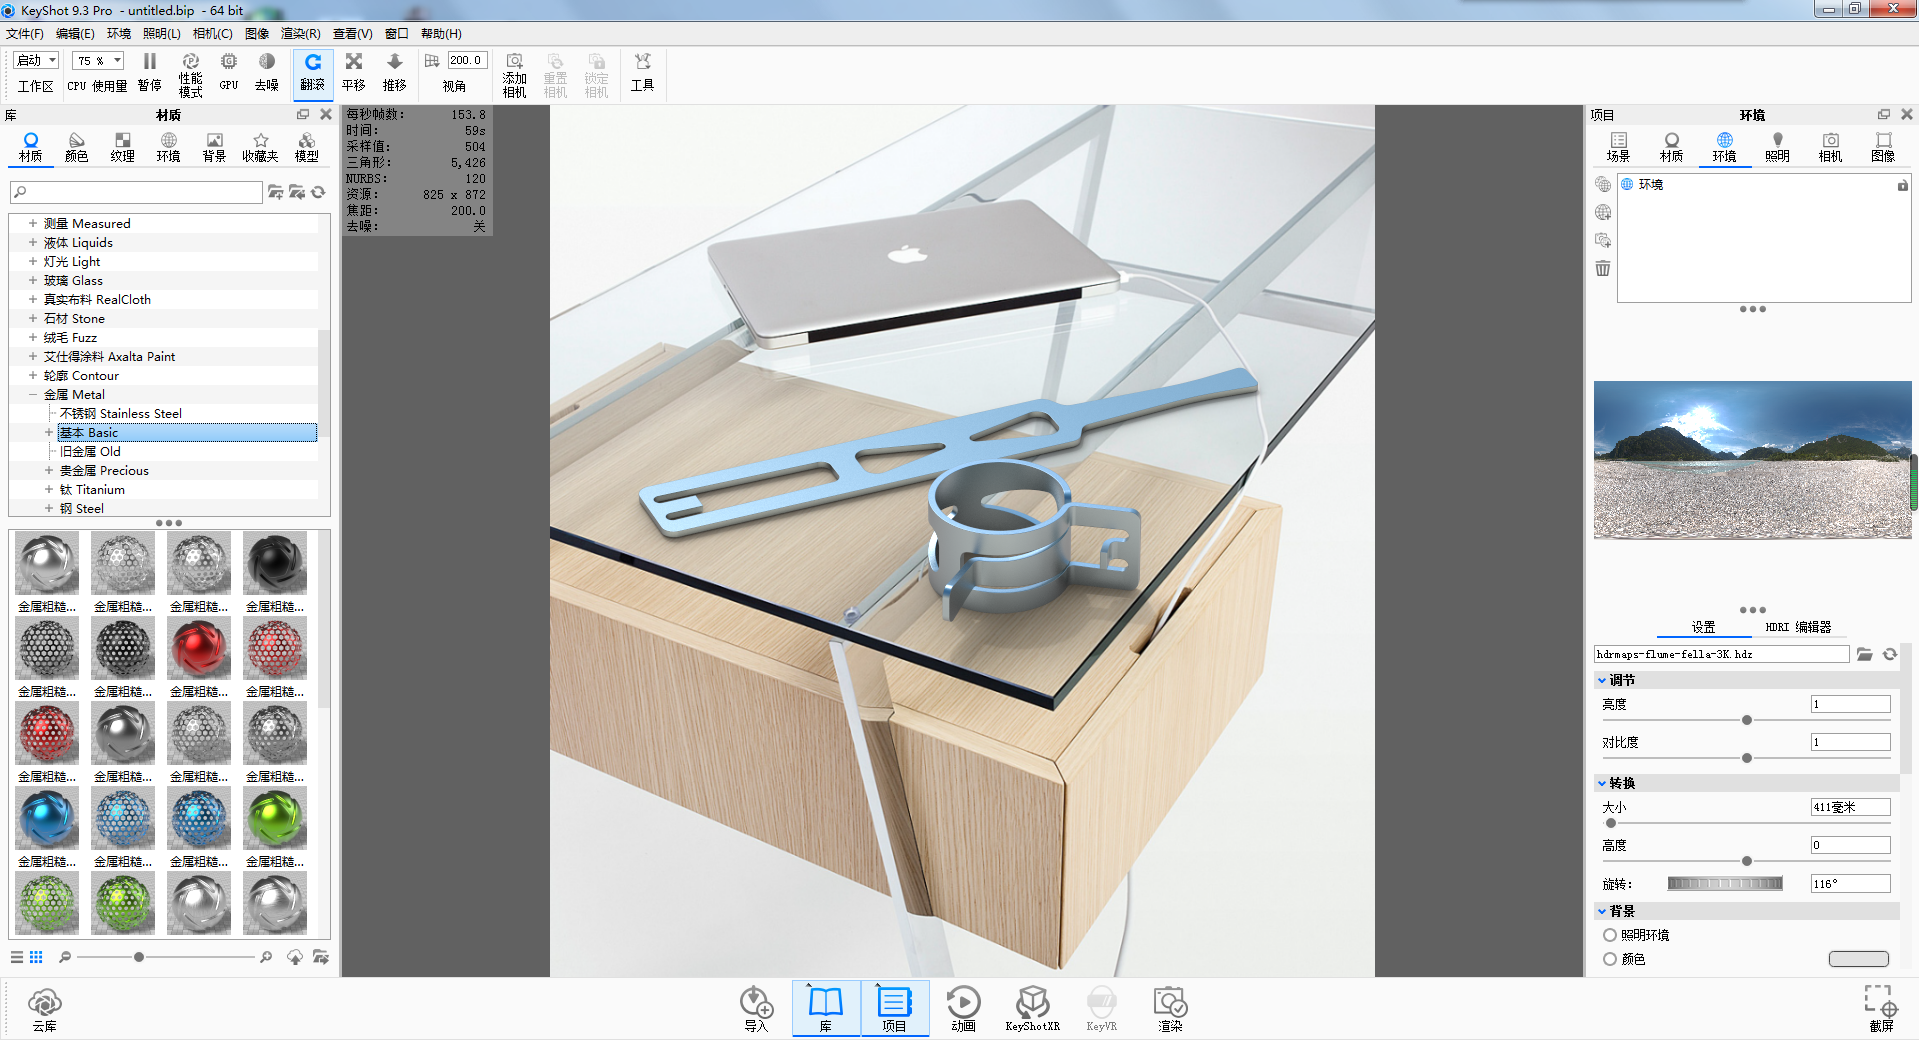Viewport: 1919px width, 1040px height.
Task: Adjust the 对比度 contrast slider
Action: pyautogui.click(x=1747, y=758)
